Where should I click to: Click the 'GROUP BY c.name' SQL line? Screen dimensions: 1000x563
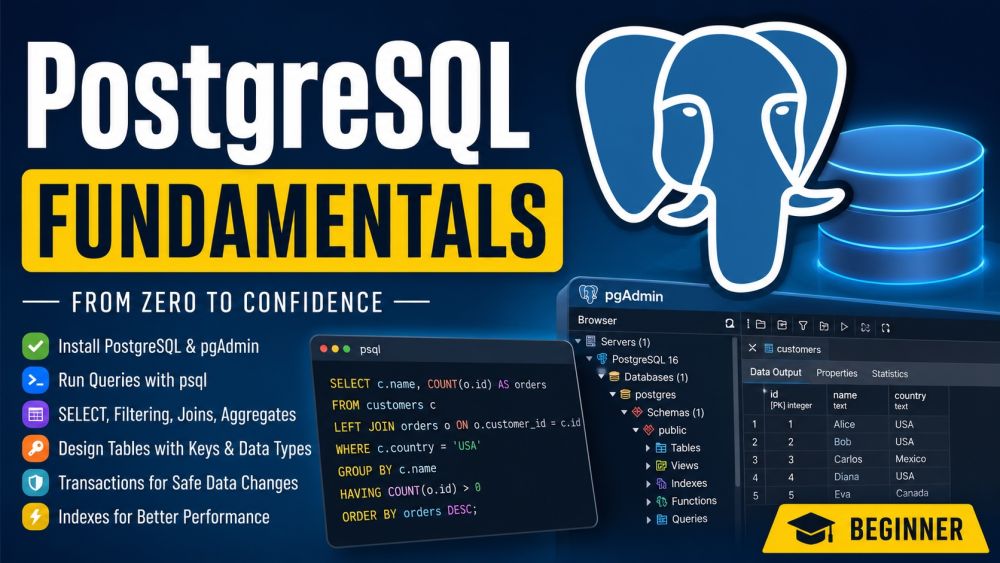(x=387, y=470)
